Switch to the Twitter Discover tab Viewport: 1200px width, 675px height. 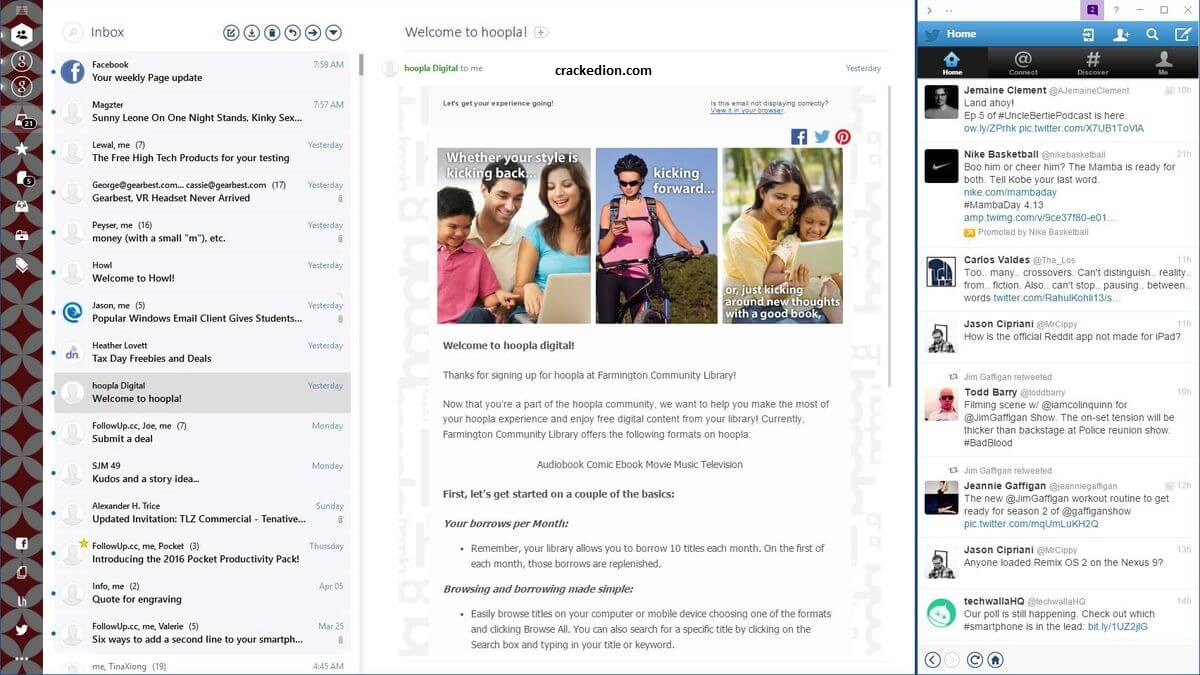(1093, 63)
